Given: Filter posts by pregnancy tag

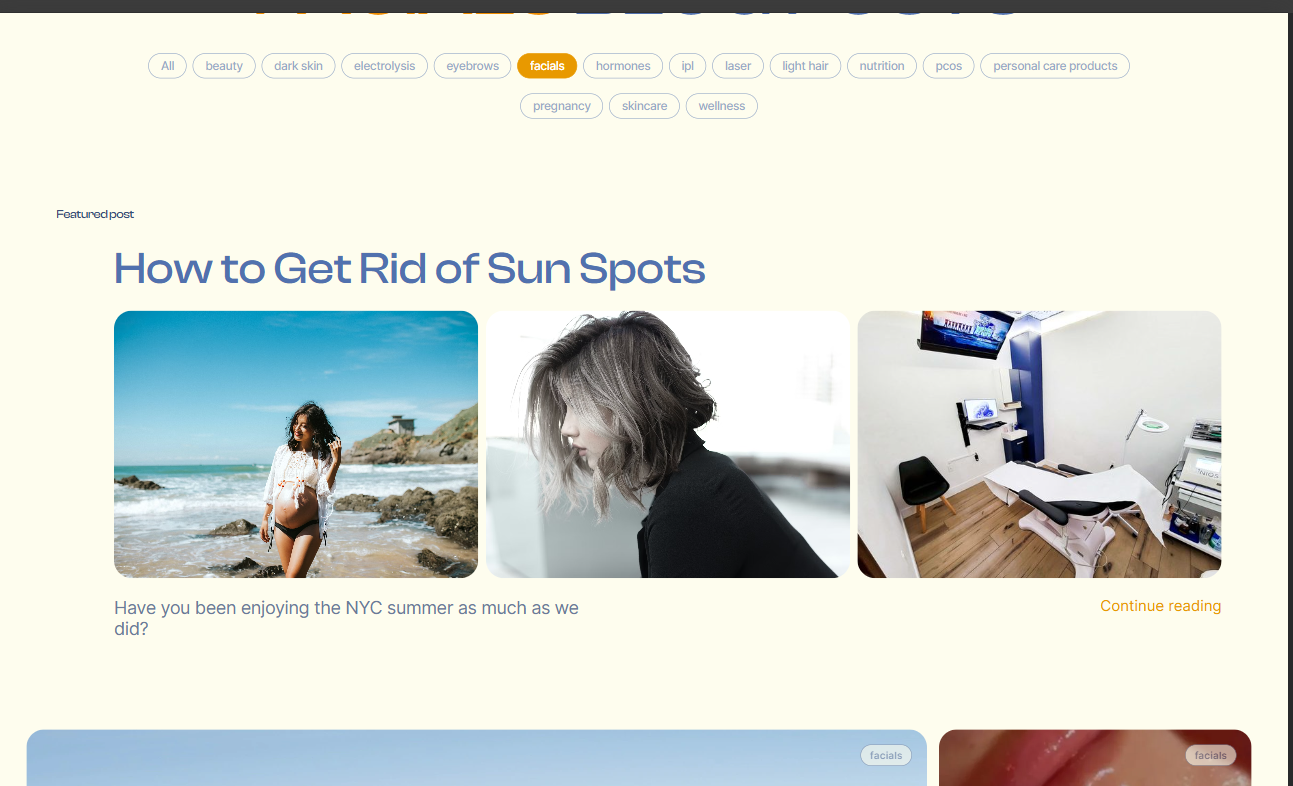Looking at the screenshot, I should pyautogui.click(x=562, y=106).
